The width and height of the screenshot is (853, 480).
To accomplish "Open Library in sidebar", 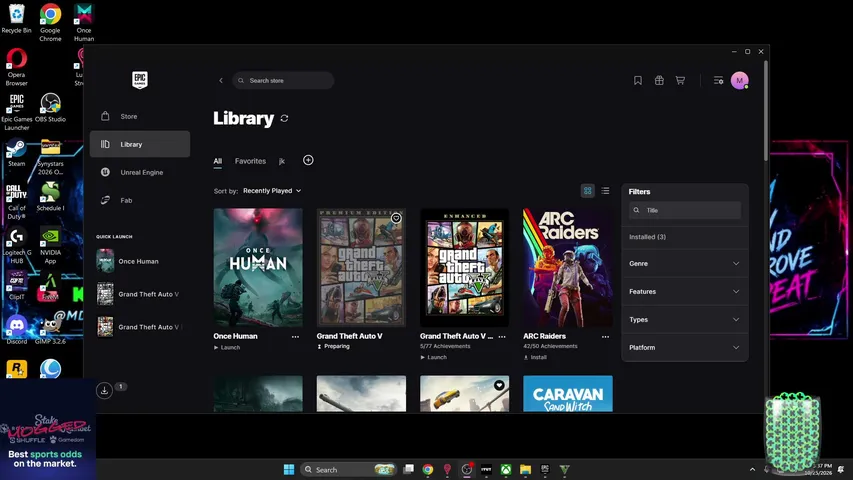I will [140, 144].
